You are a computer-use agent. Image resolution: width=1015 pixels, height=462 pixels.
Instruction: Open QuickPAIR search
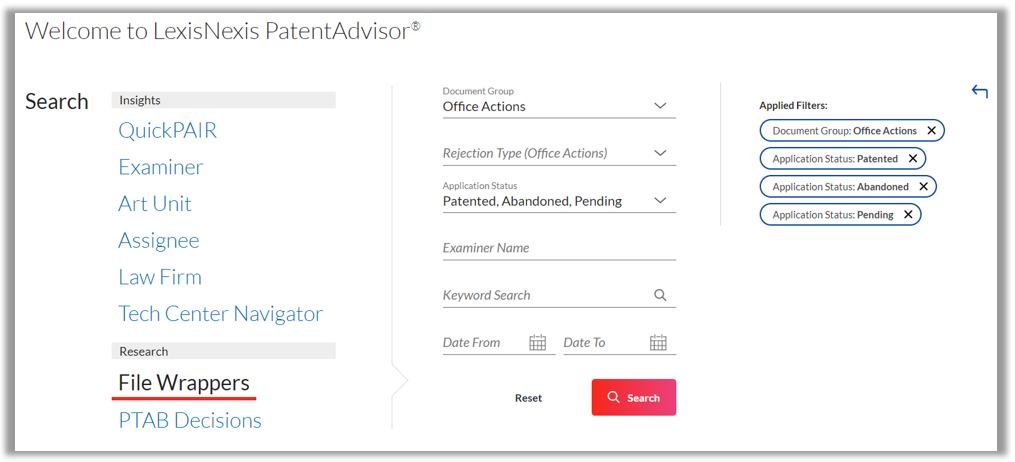[x=168, y=131]
